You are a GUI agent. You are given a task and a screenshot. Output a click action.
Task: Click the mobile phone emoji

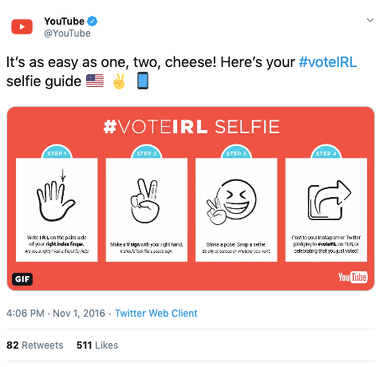click(x=143, y=81)
